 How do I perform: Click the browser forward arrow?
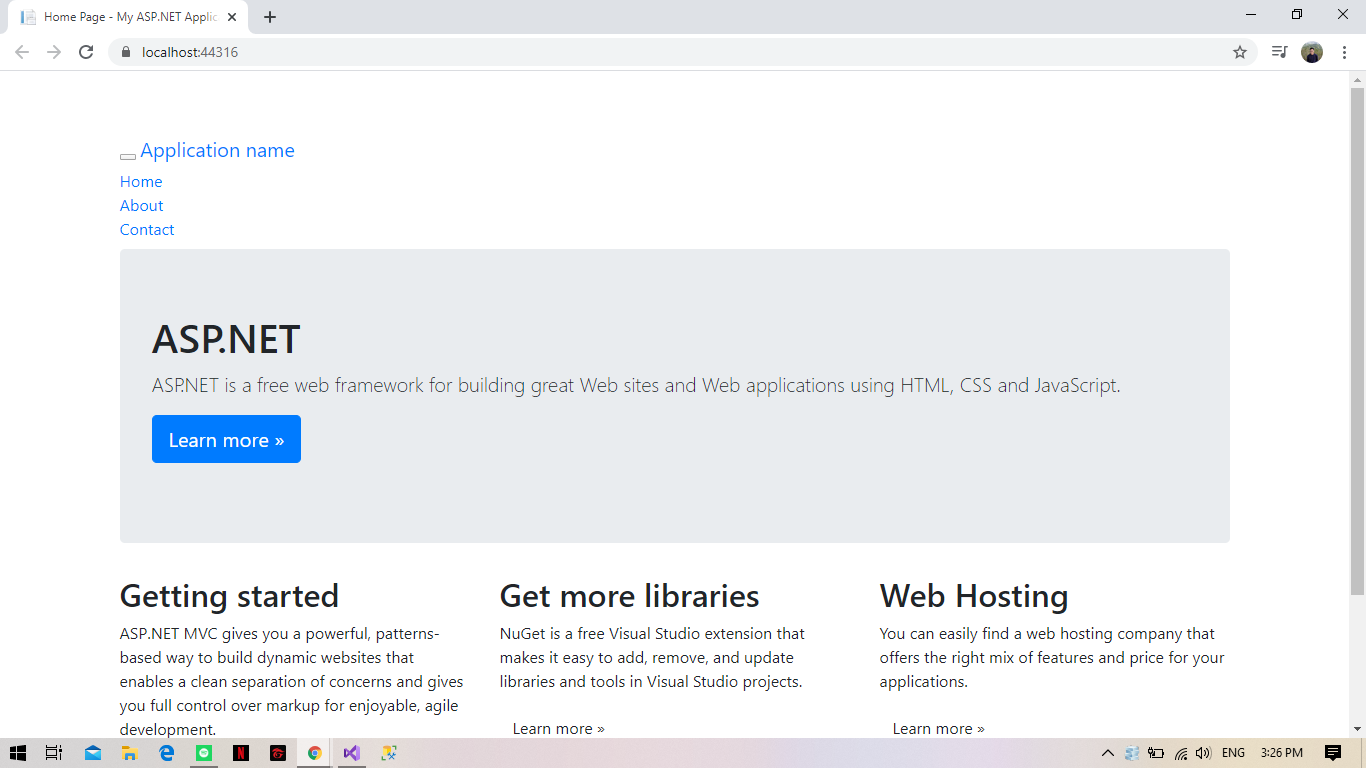[x=54, y=52]
